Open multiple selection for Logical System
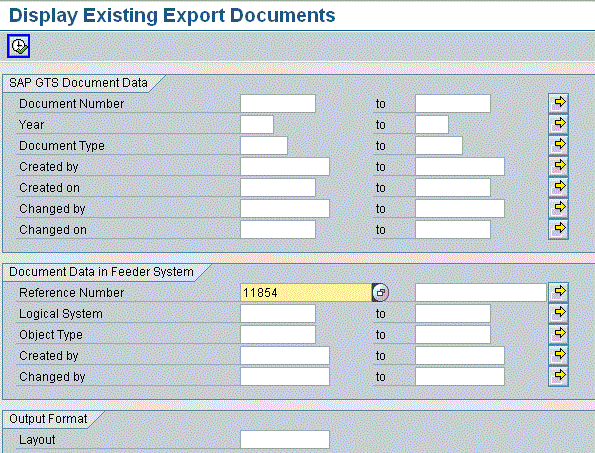The width and height of the screenshot is (595, 453). click(x=558, y=313)
